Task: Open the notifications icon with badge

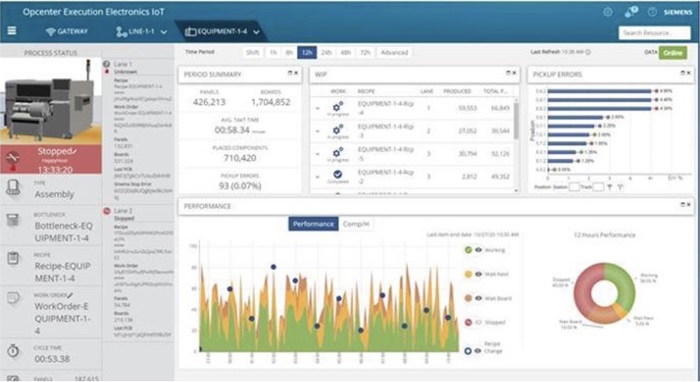Action: pos(631,12)
